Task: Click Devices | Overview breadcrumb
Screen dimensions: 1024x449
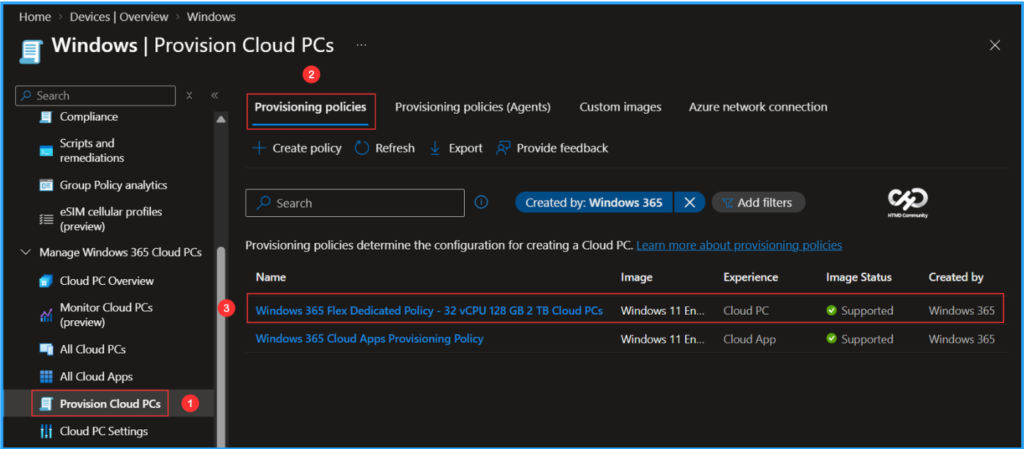Action: click(x=119, y=16)
